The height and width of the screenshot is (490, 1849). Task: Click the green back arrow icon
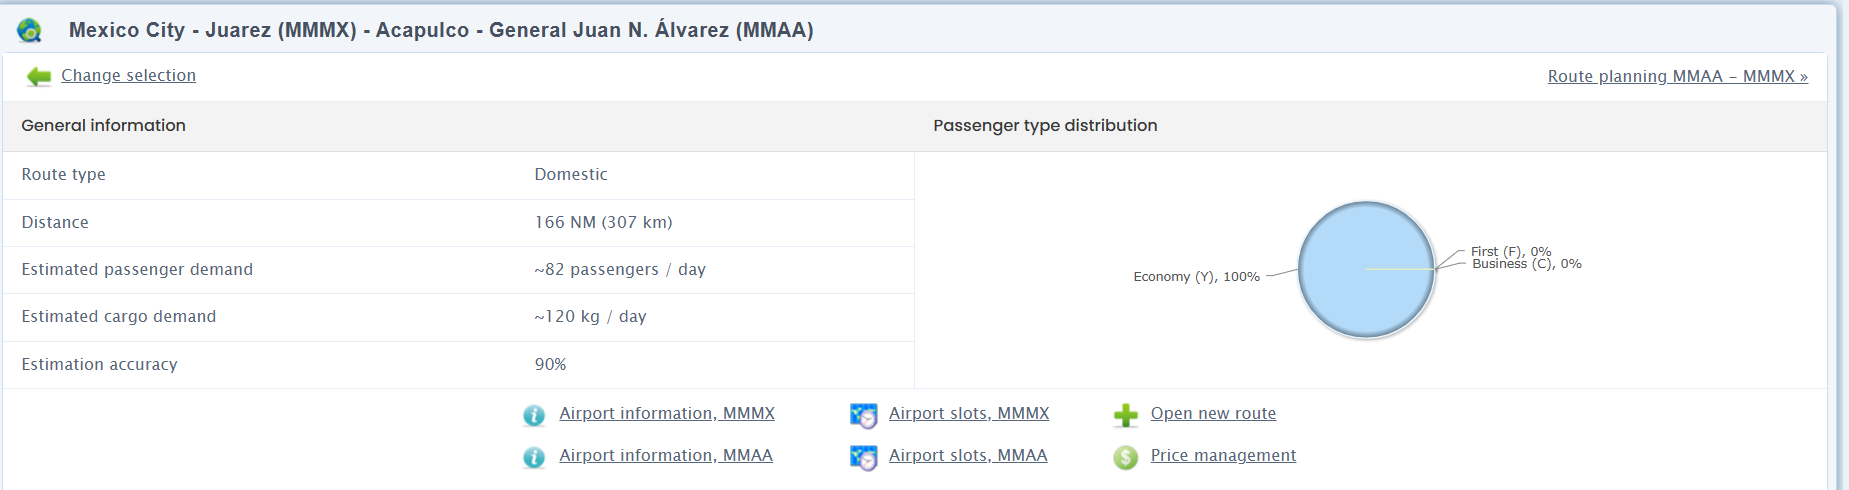(39, 77)
